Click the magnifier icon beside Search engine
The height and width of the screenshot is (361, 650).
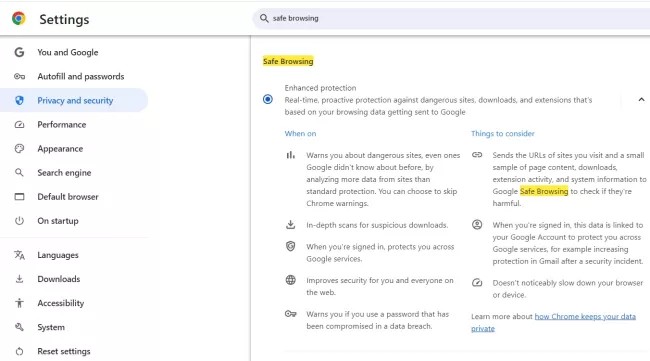(x=19, y=172)
